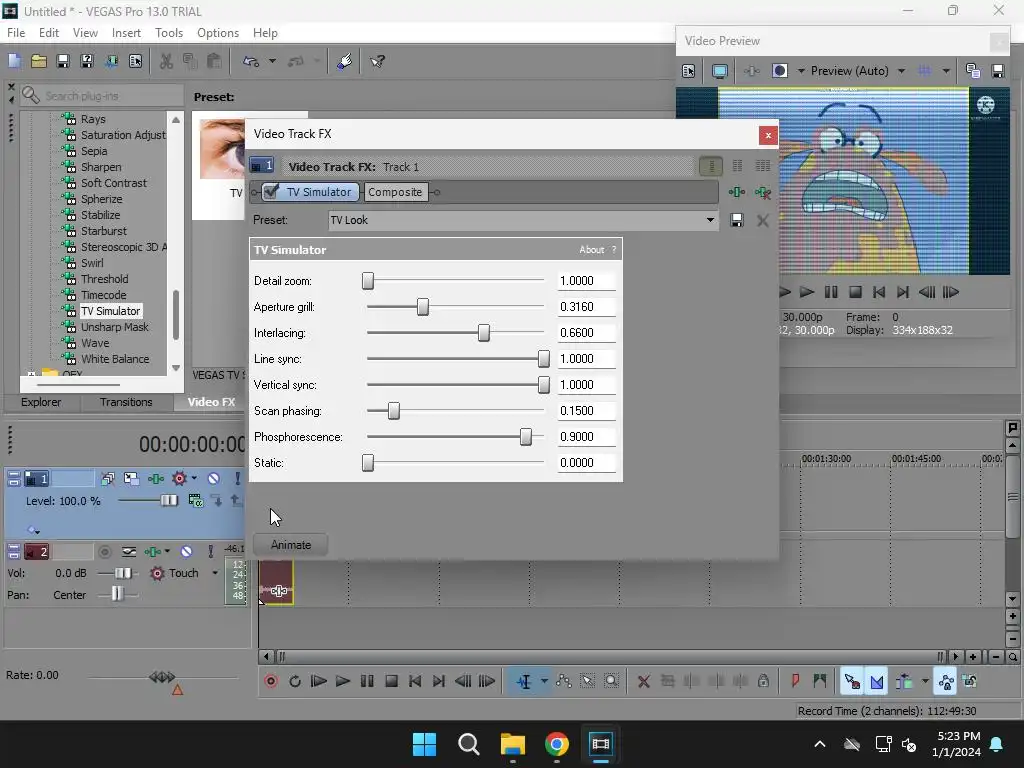This screenshot has width=1024, height=768.
Task: Select the TV Simulator plug-in chain button
Action: click(x=311, y=192)
